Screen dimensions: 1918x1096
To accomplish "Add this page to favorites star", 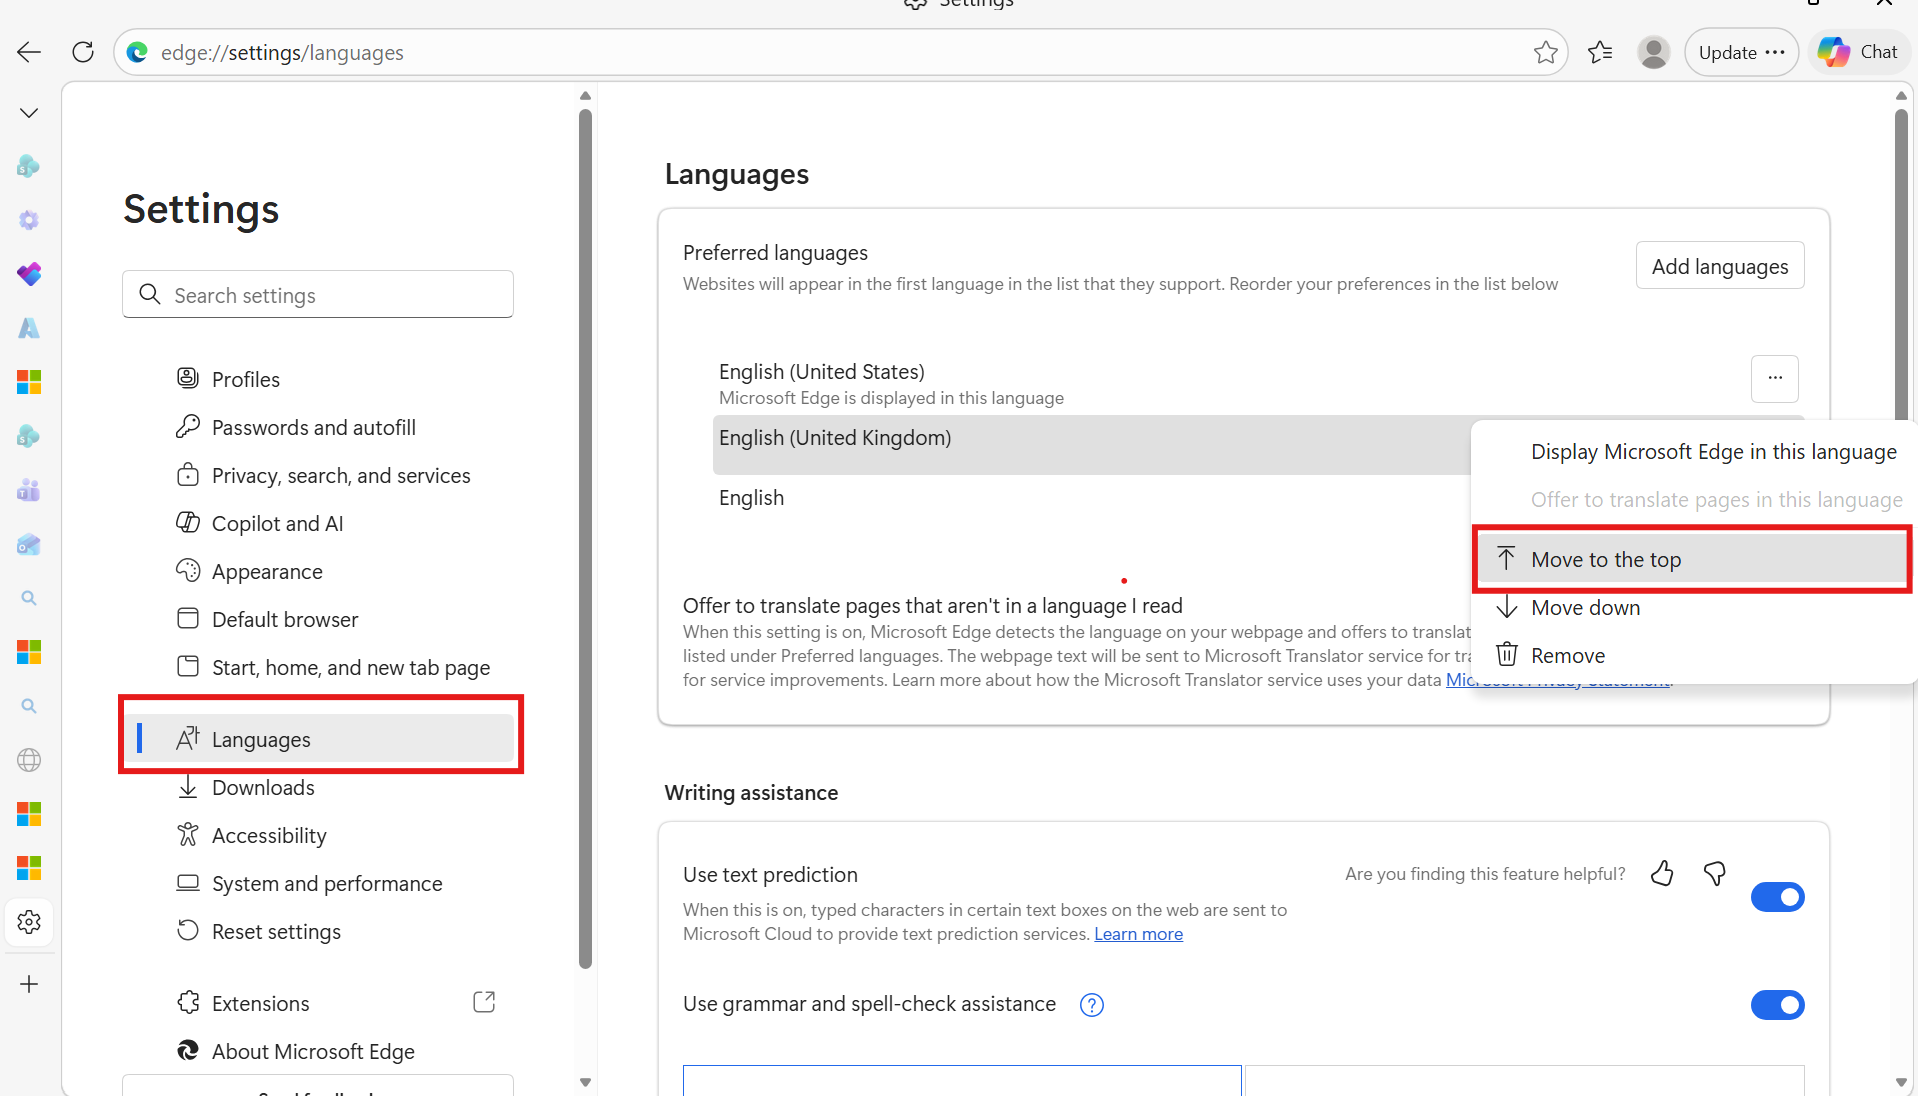I will coord(1545,52).
